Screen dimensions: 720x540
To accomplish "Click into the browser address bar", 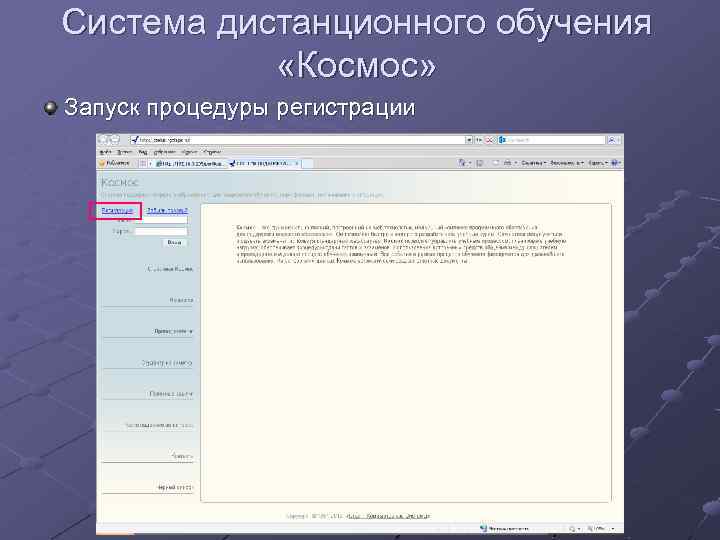I will (297, 140).
